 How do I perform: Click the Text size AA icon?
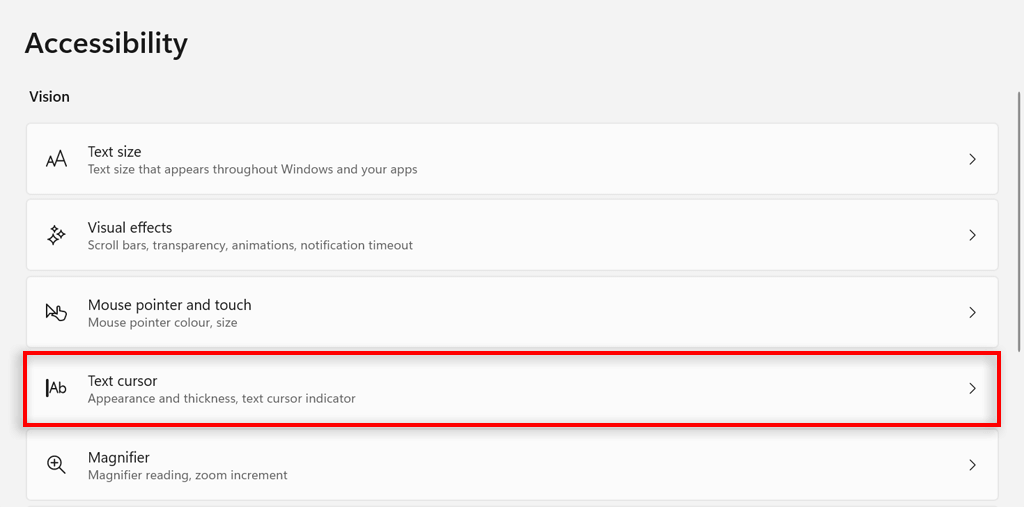click(x=56, y=159)
